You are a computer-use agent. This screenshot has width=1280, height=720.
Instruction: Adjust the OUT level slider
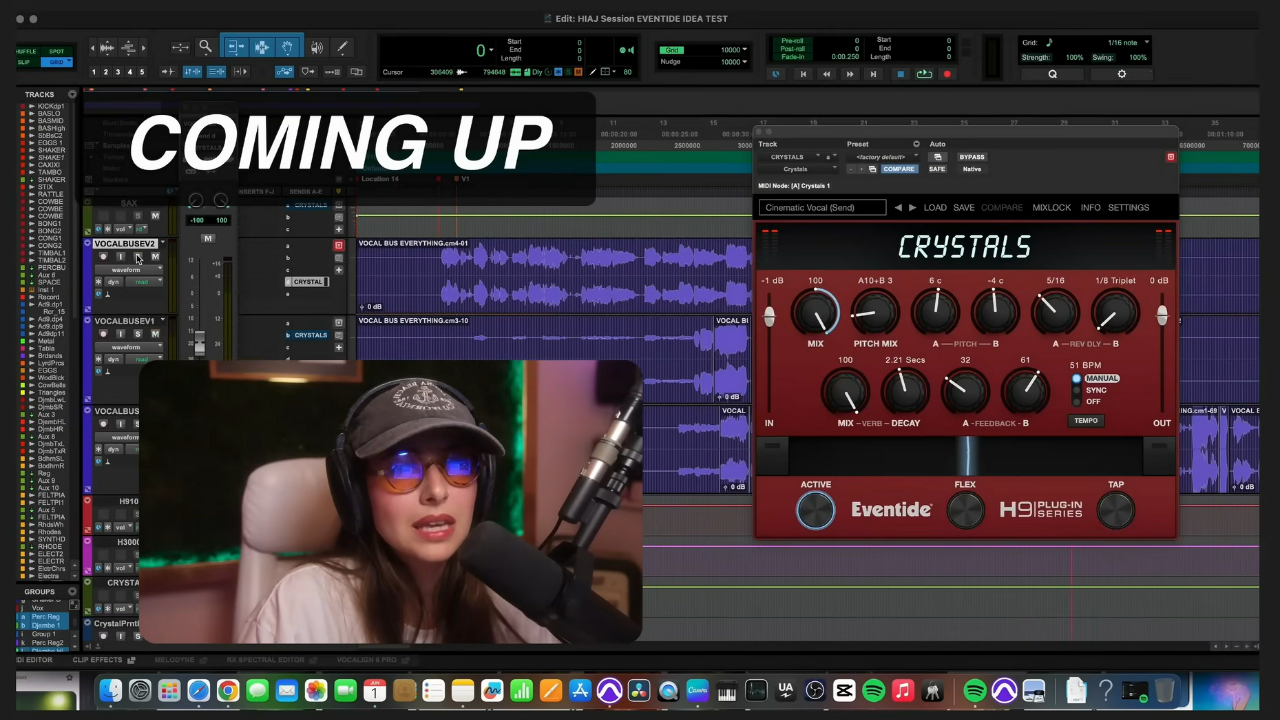pos(1161,316)
